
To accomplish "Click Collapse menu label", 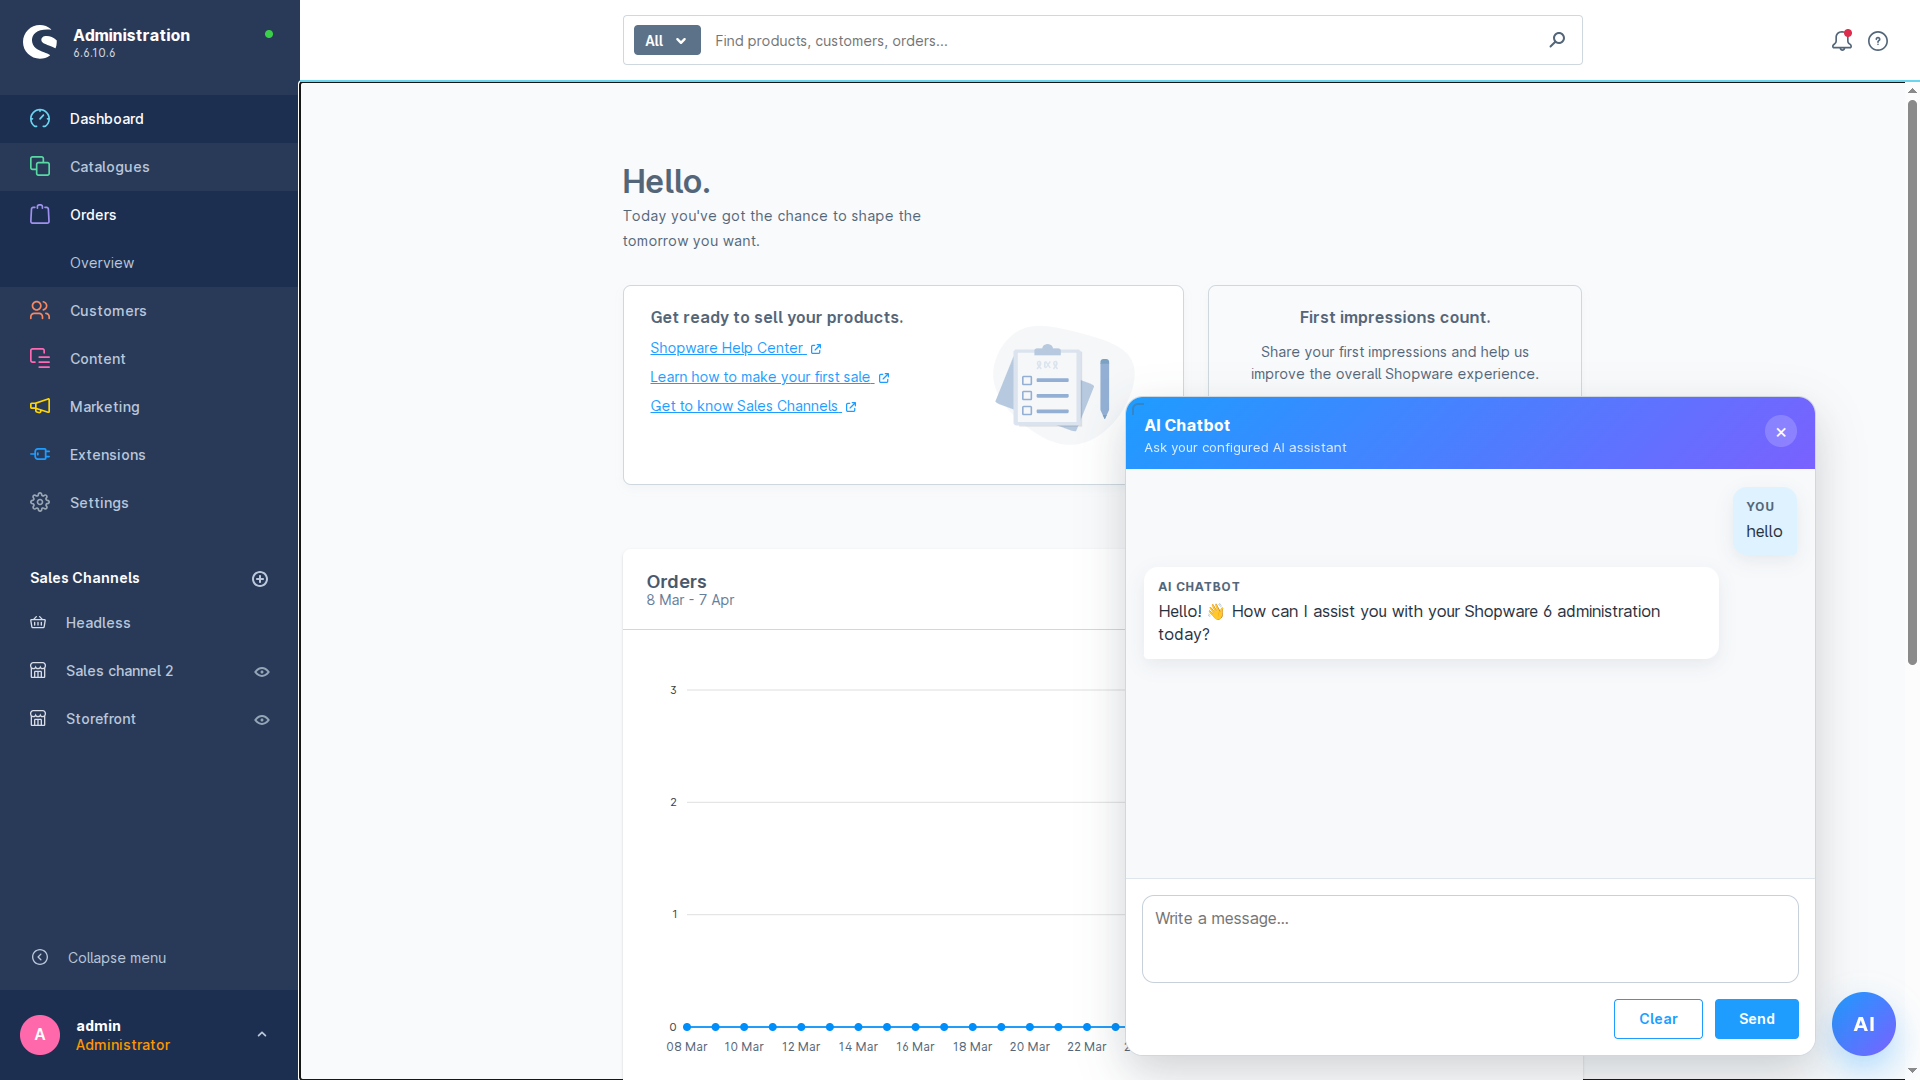I will (117, 958).
